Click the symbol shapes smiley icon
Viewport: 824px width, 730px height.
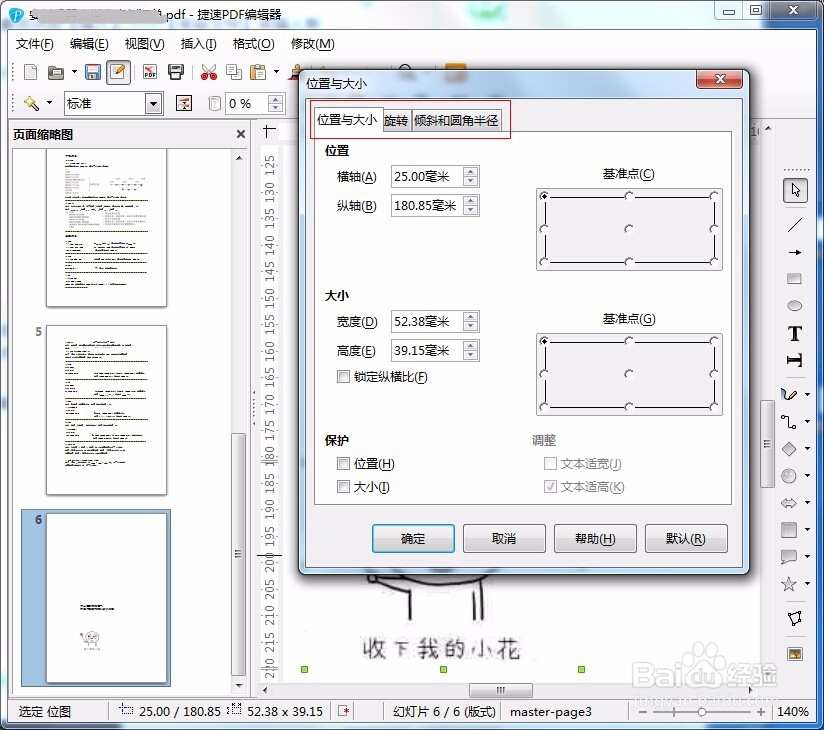tap(788, 476)
